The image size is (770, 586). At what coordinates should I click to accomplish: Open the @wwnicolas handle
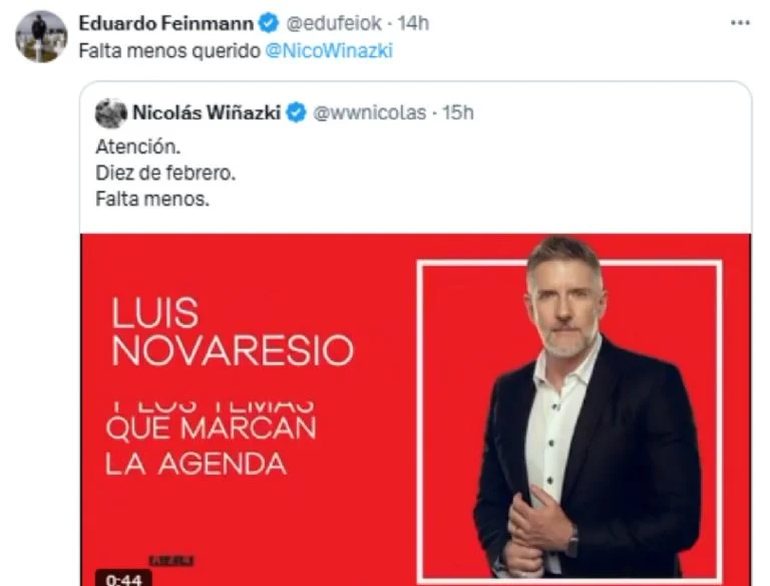click(x=370, y=113)
